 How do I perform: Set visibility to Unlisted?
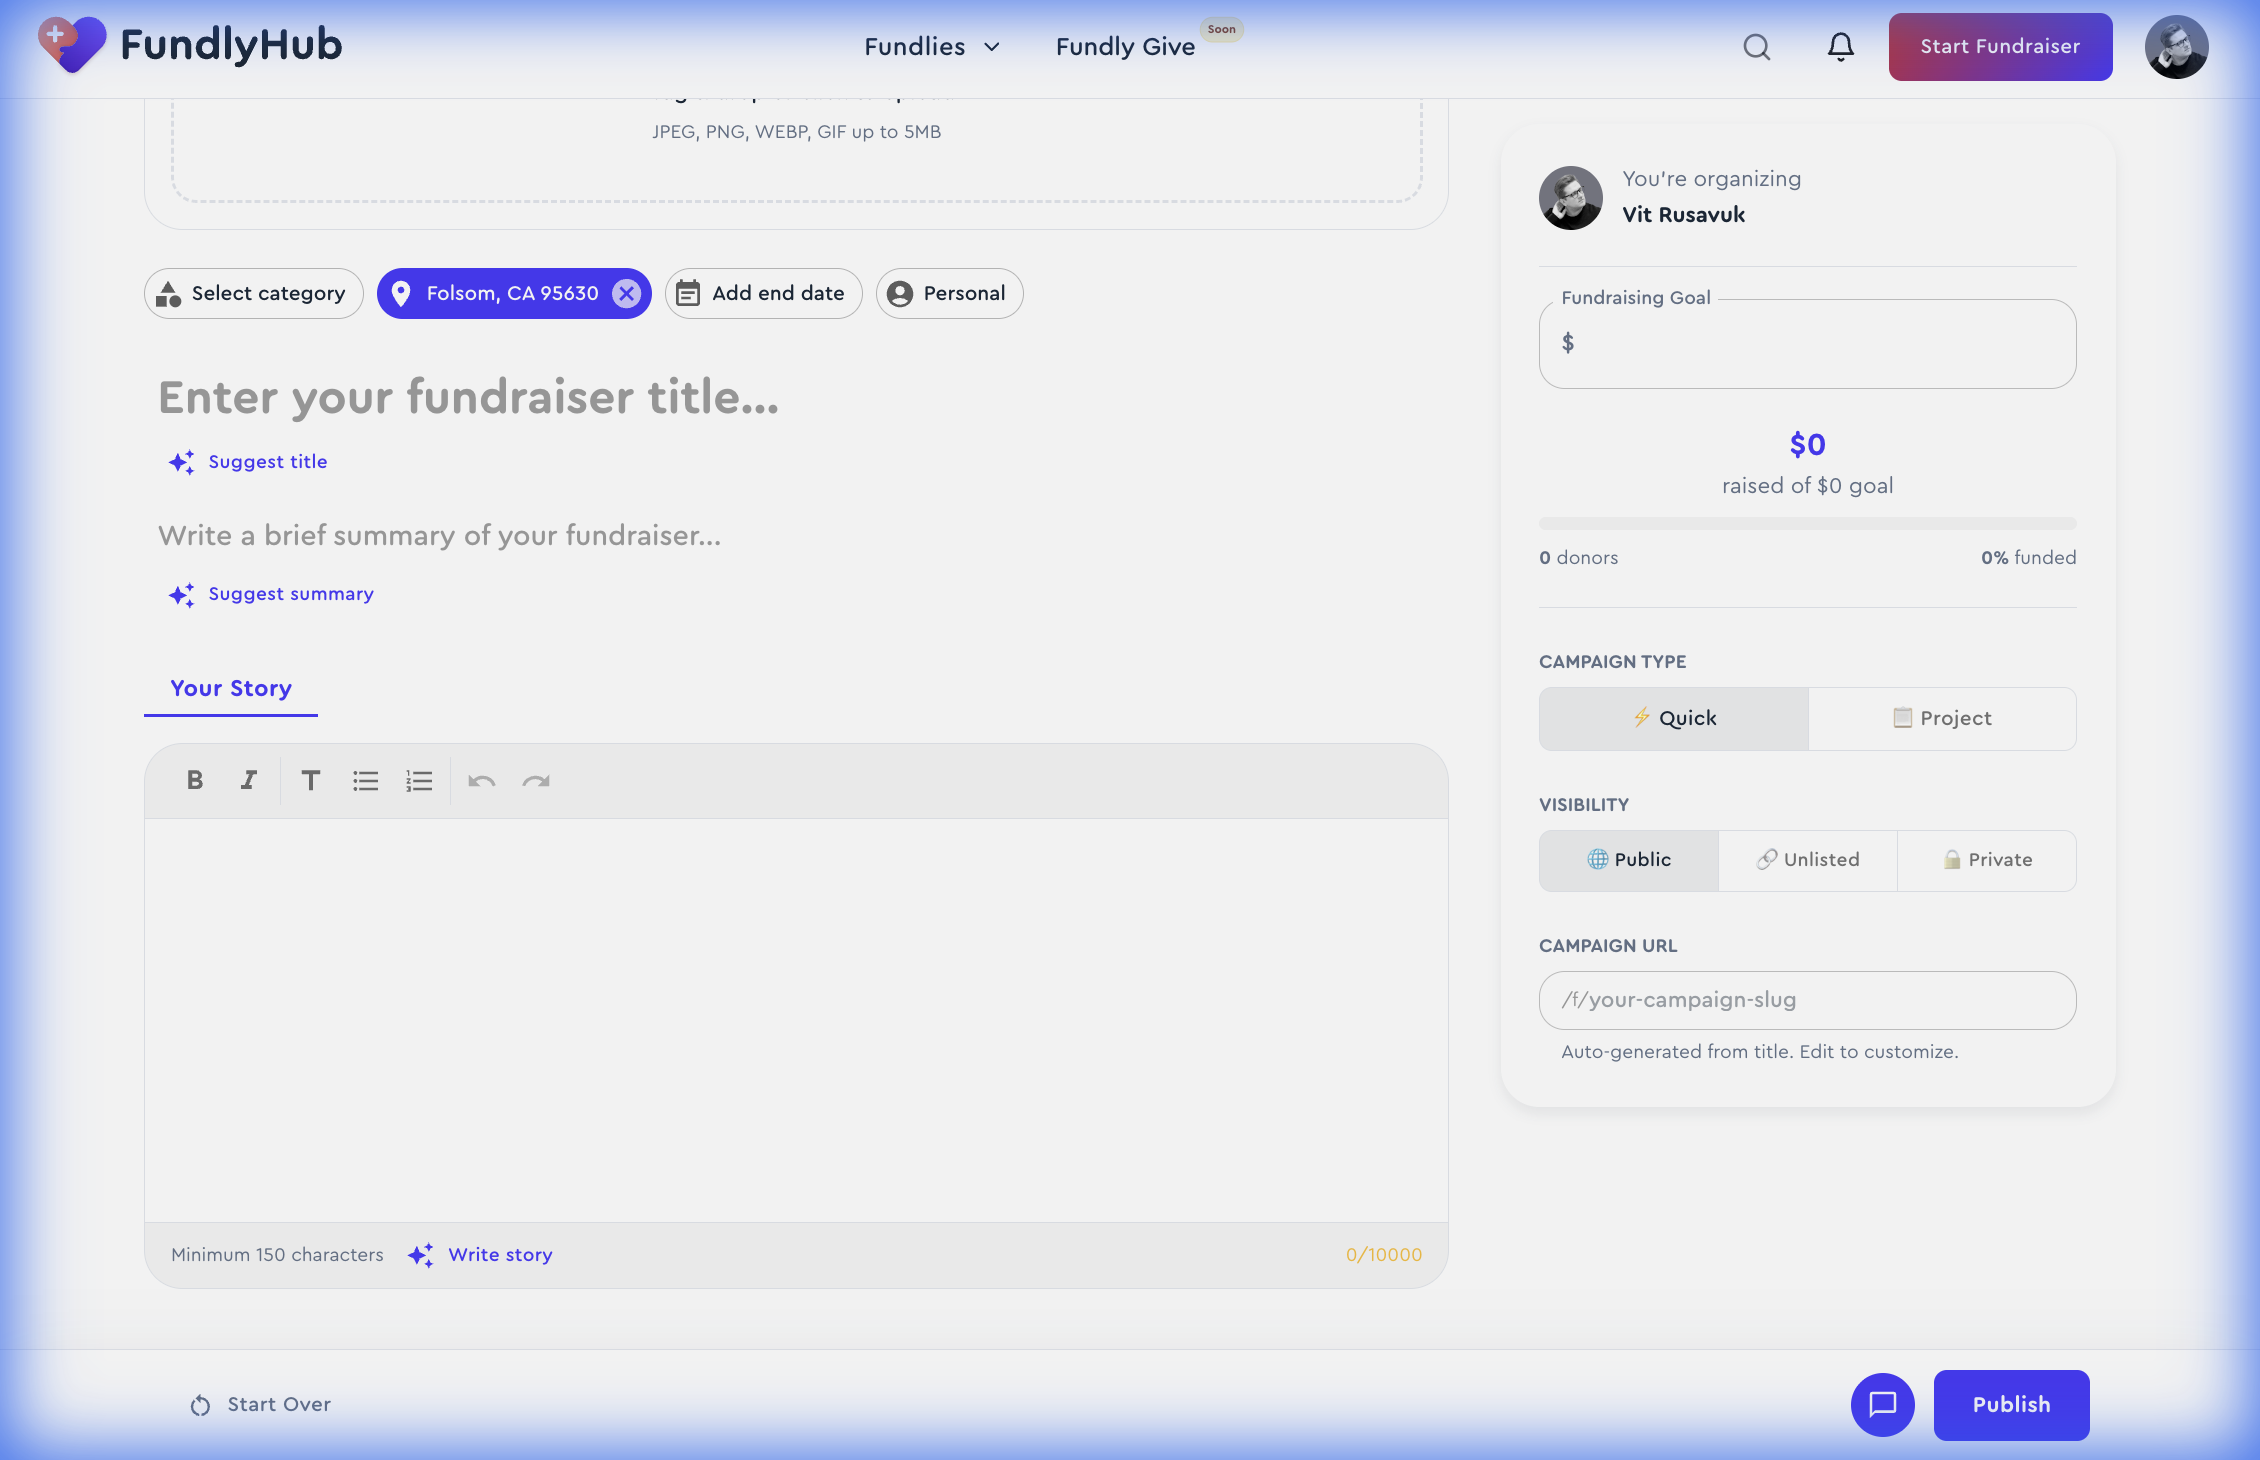(x=1807, y=860)
